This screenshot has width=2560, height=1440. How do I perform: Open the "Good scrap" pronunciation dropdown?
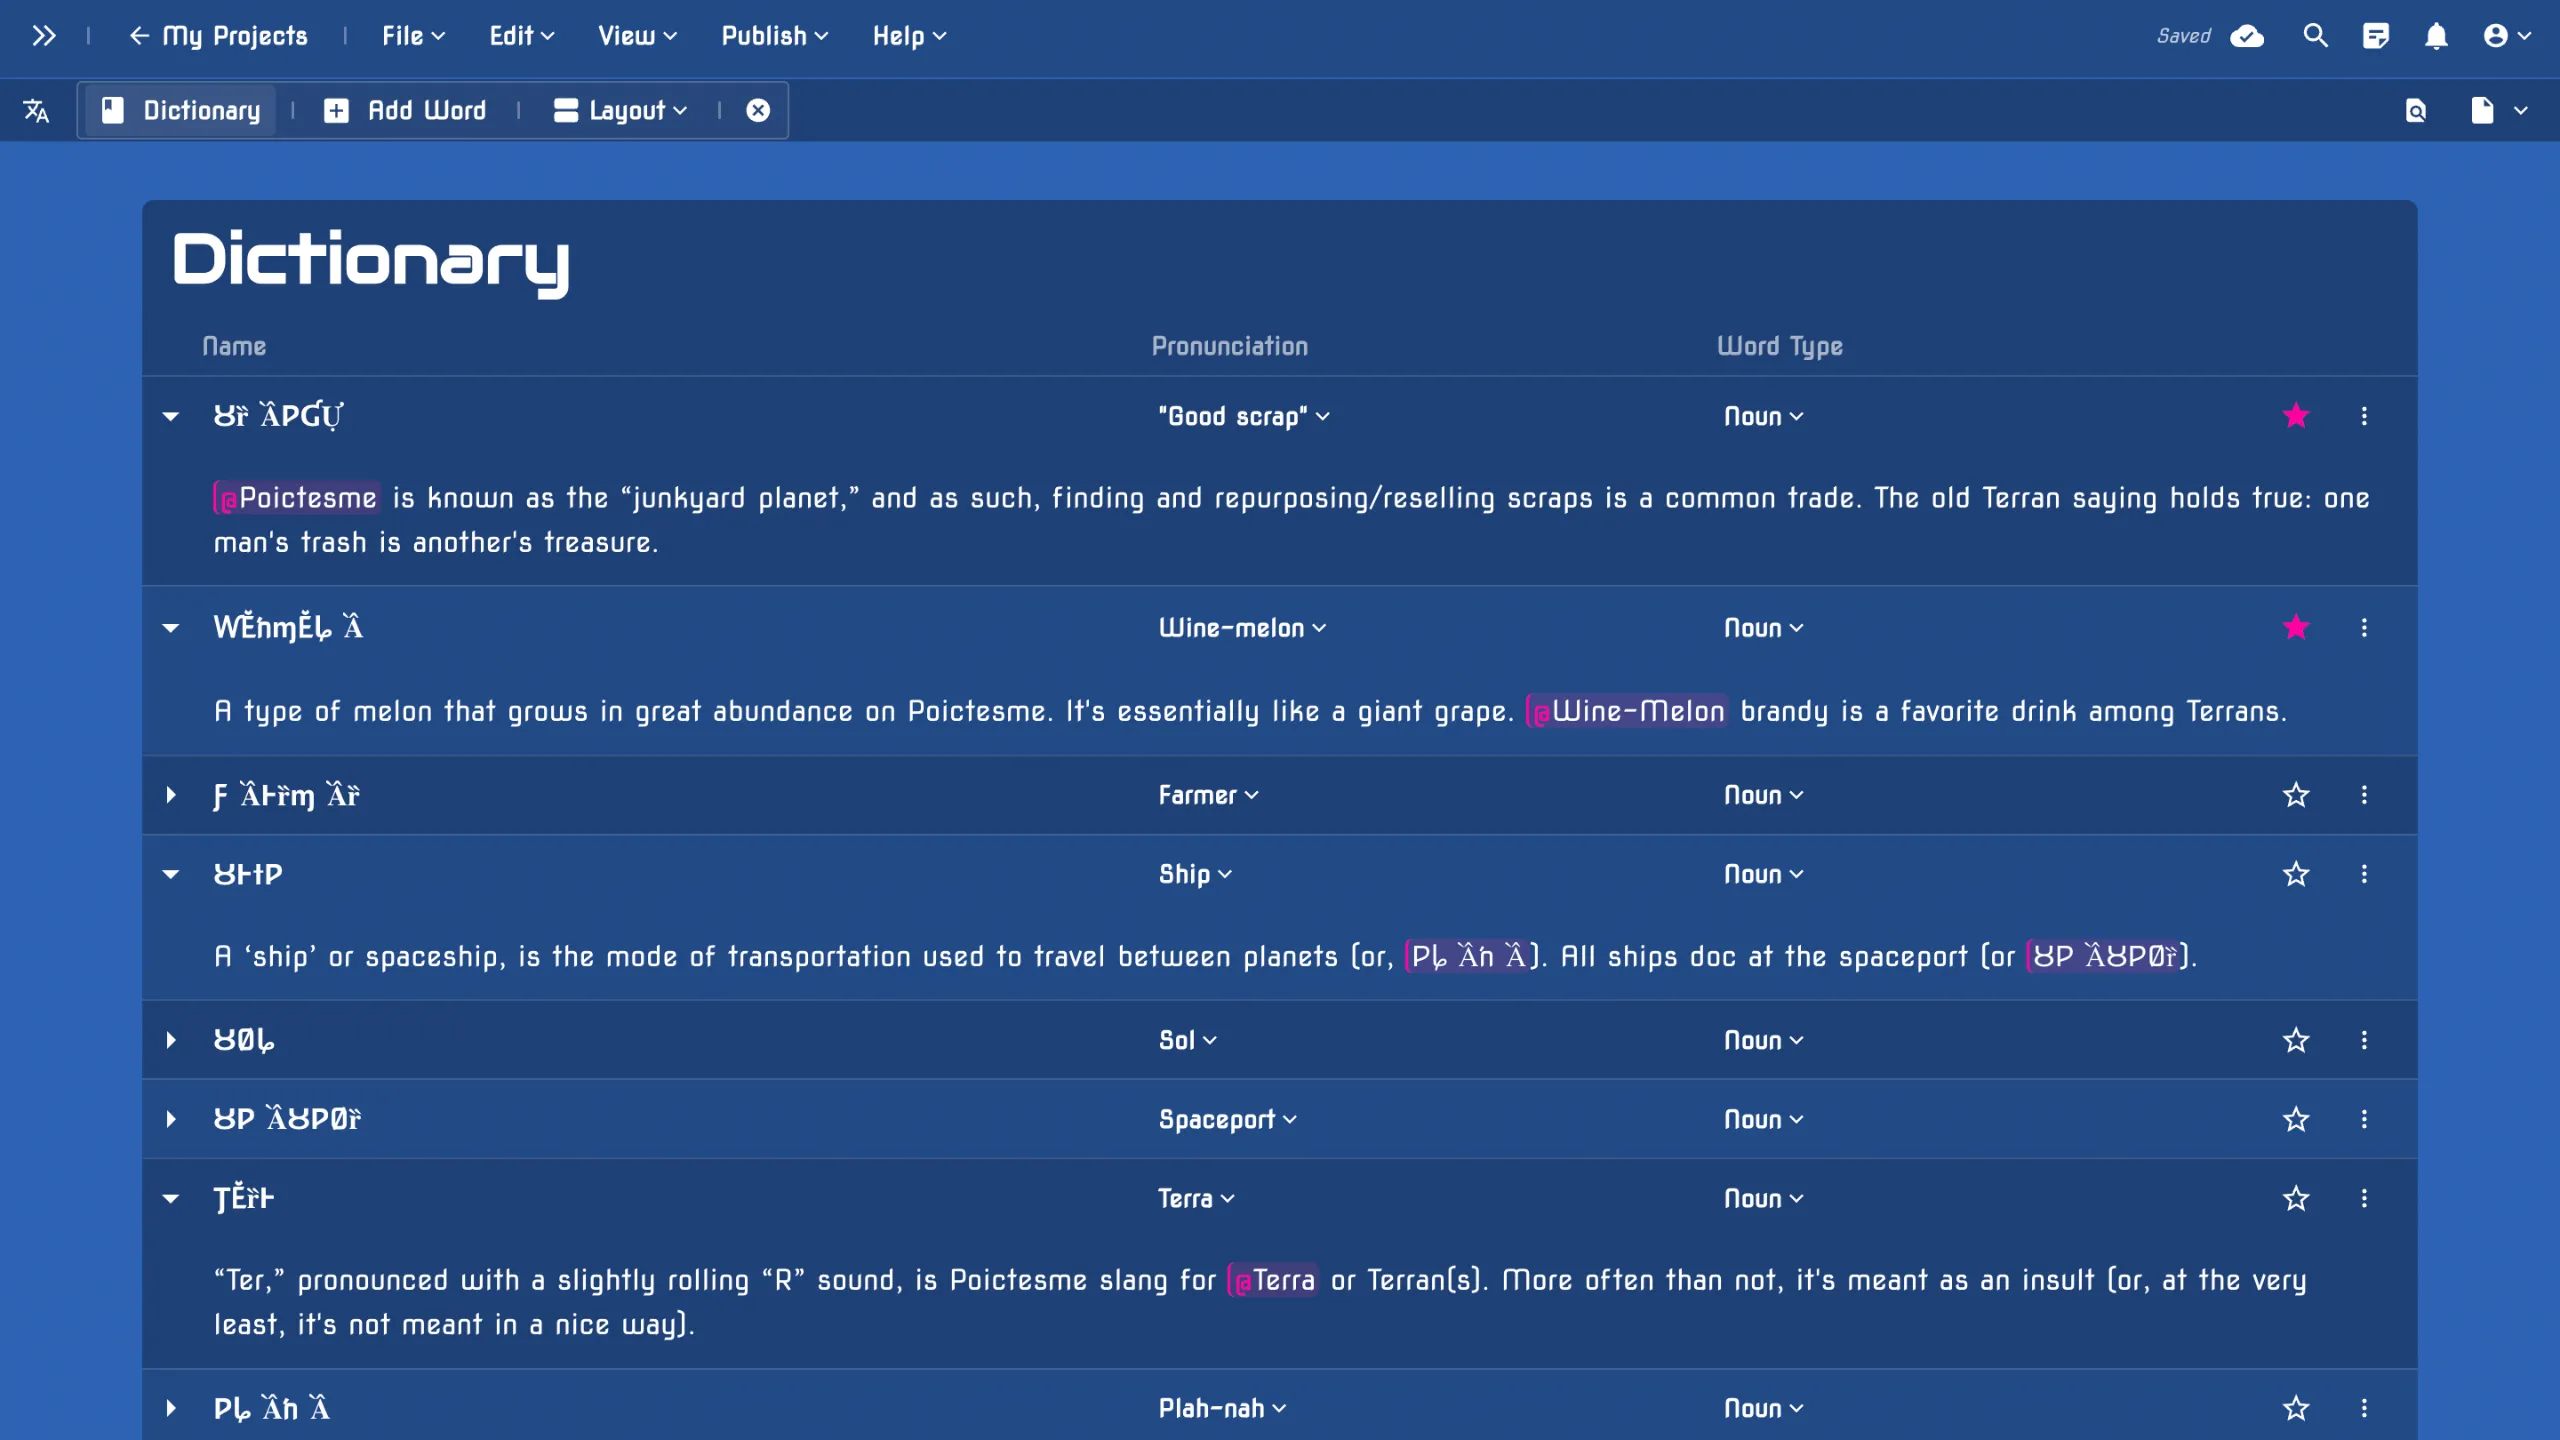[x=1244, y=416]
